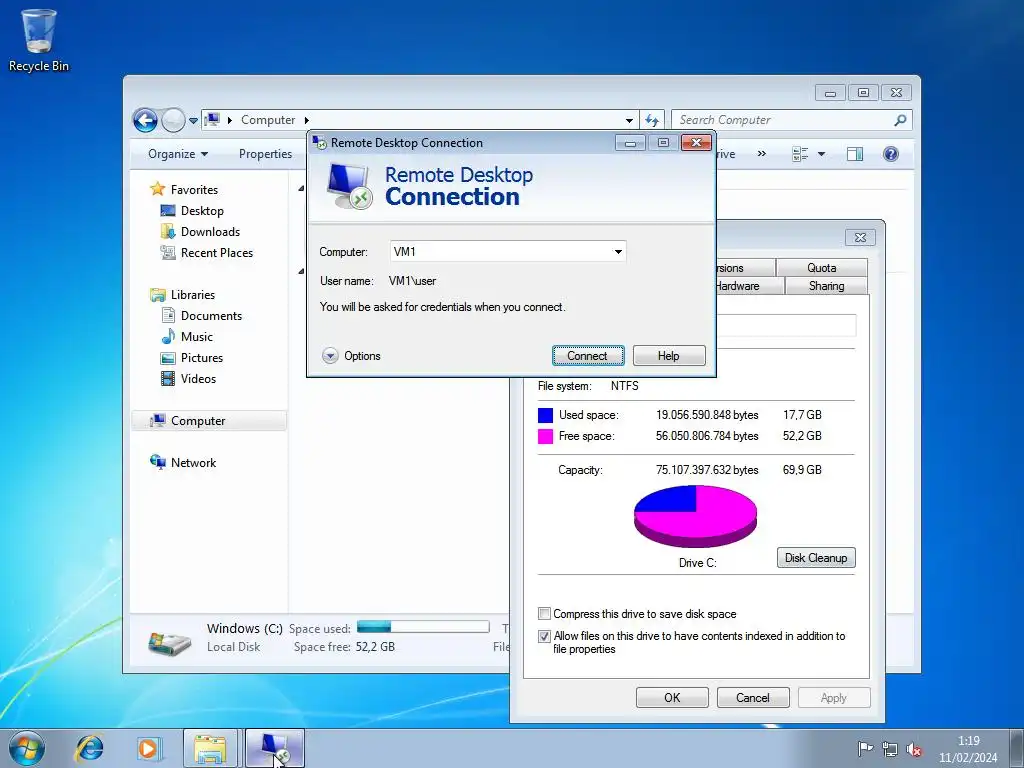Image resolution: width=1024 pixels, height=768 pixels.
Task: Click the network icon in system tray
Action: coord(889,749)
